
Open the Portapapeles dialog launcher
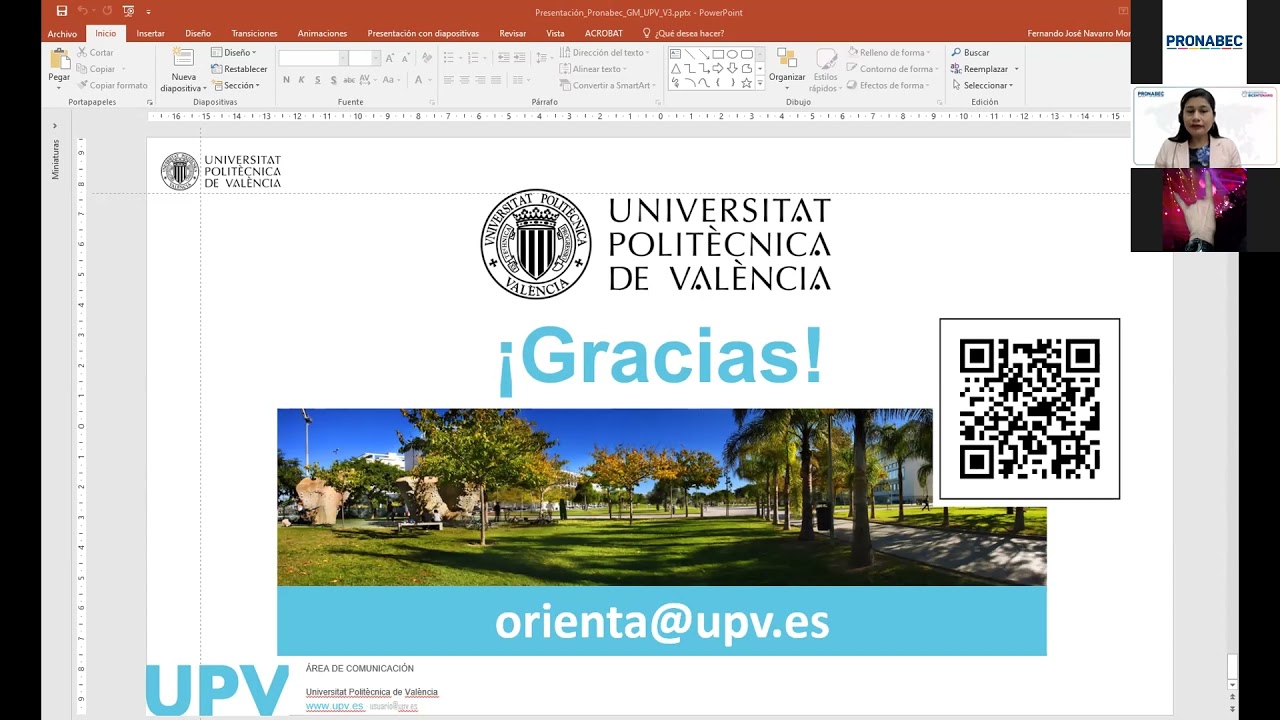(151, 102)
